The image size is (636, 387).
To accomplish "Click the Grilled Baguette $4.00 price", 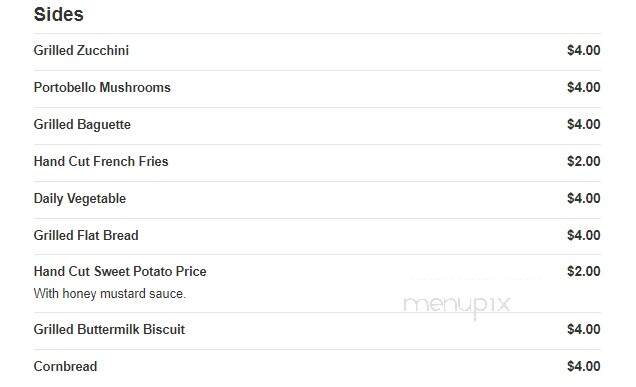I will pos(584,124).
